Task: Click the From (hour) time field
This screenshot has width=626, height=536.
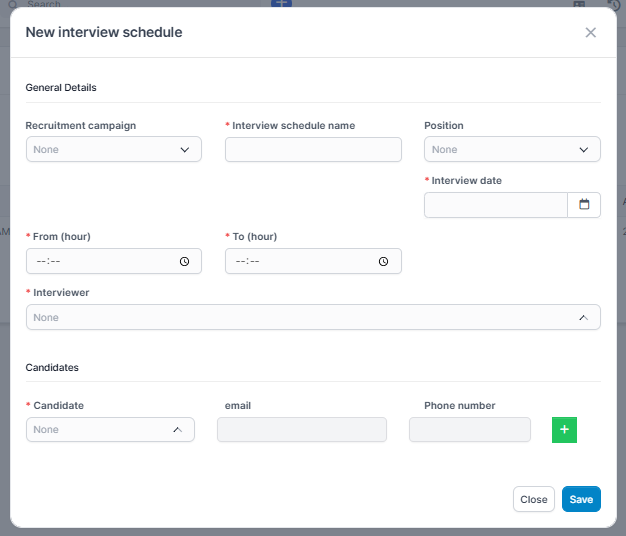Action: [x=100, y=261]
